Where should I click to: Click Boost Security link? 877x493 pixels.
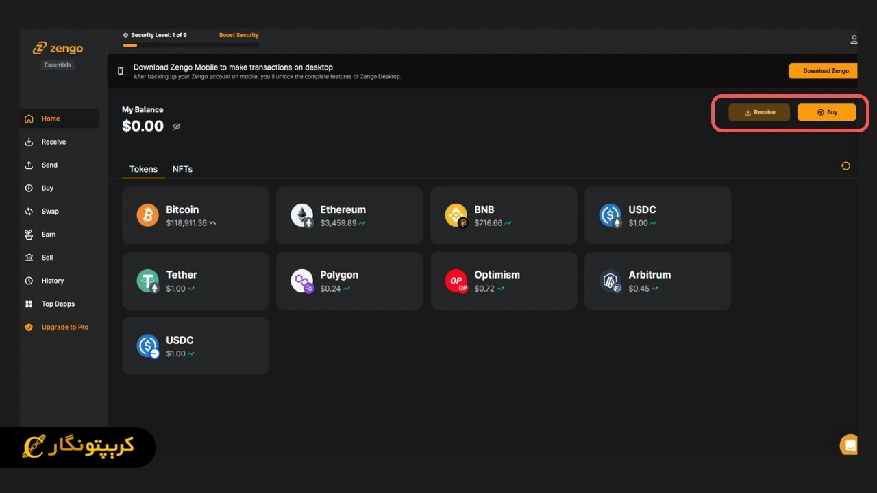tap(239, 35)
